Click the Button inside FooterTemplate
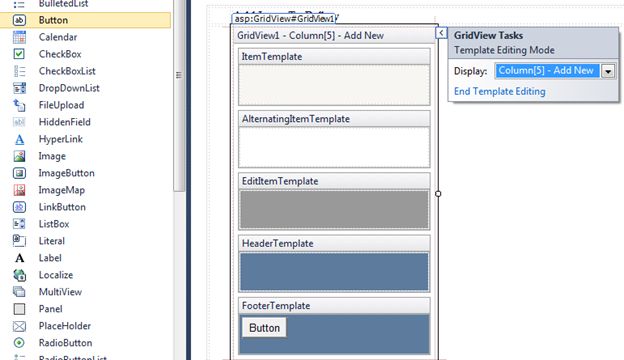Screen dimensions: 624x360 [x=264, y=328]
